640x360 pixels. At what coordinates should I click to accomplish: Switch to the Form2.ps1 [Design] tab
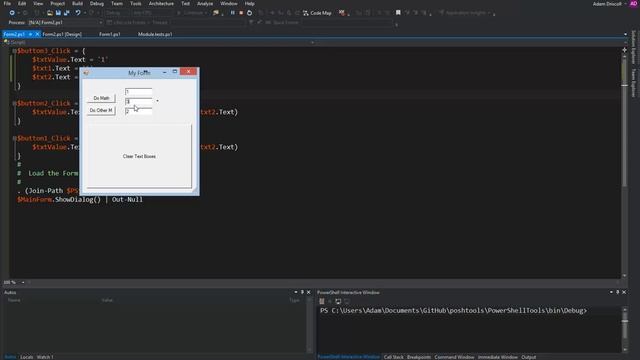click(x=62, y=34)
